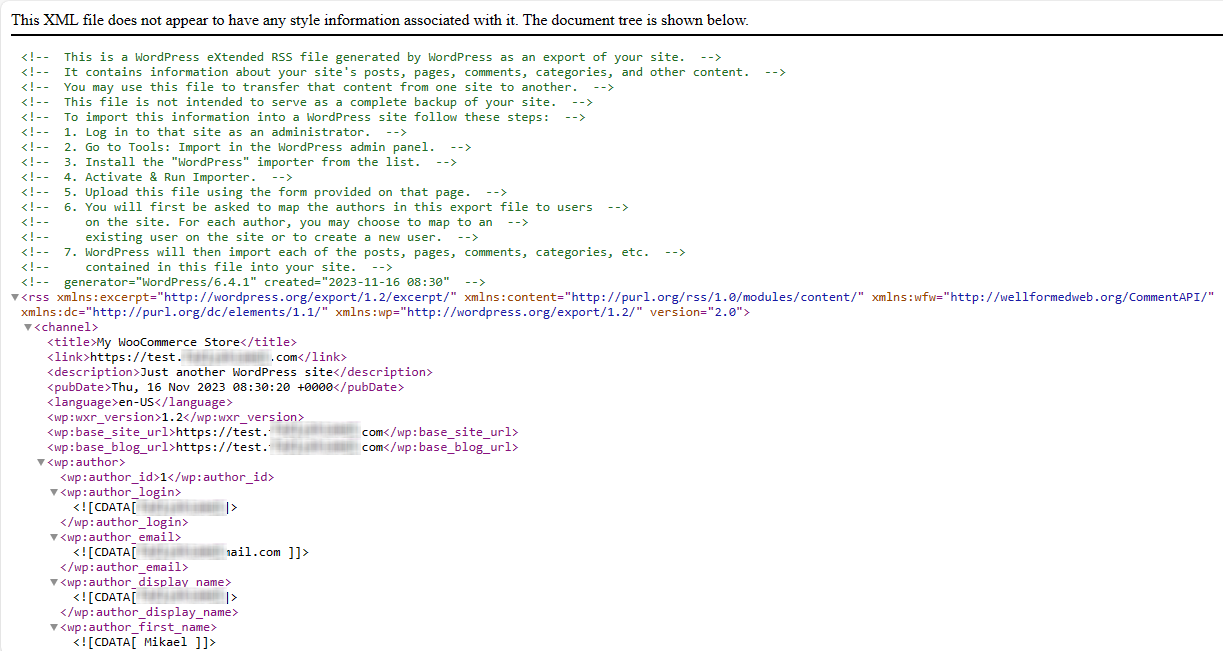Click the comment 'This file is not intended'
Screen dimensions: 1223x651
tap(307, 102)
